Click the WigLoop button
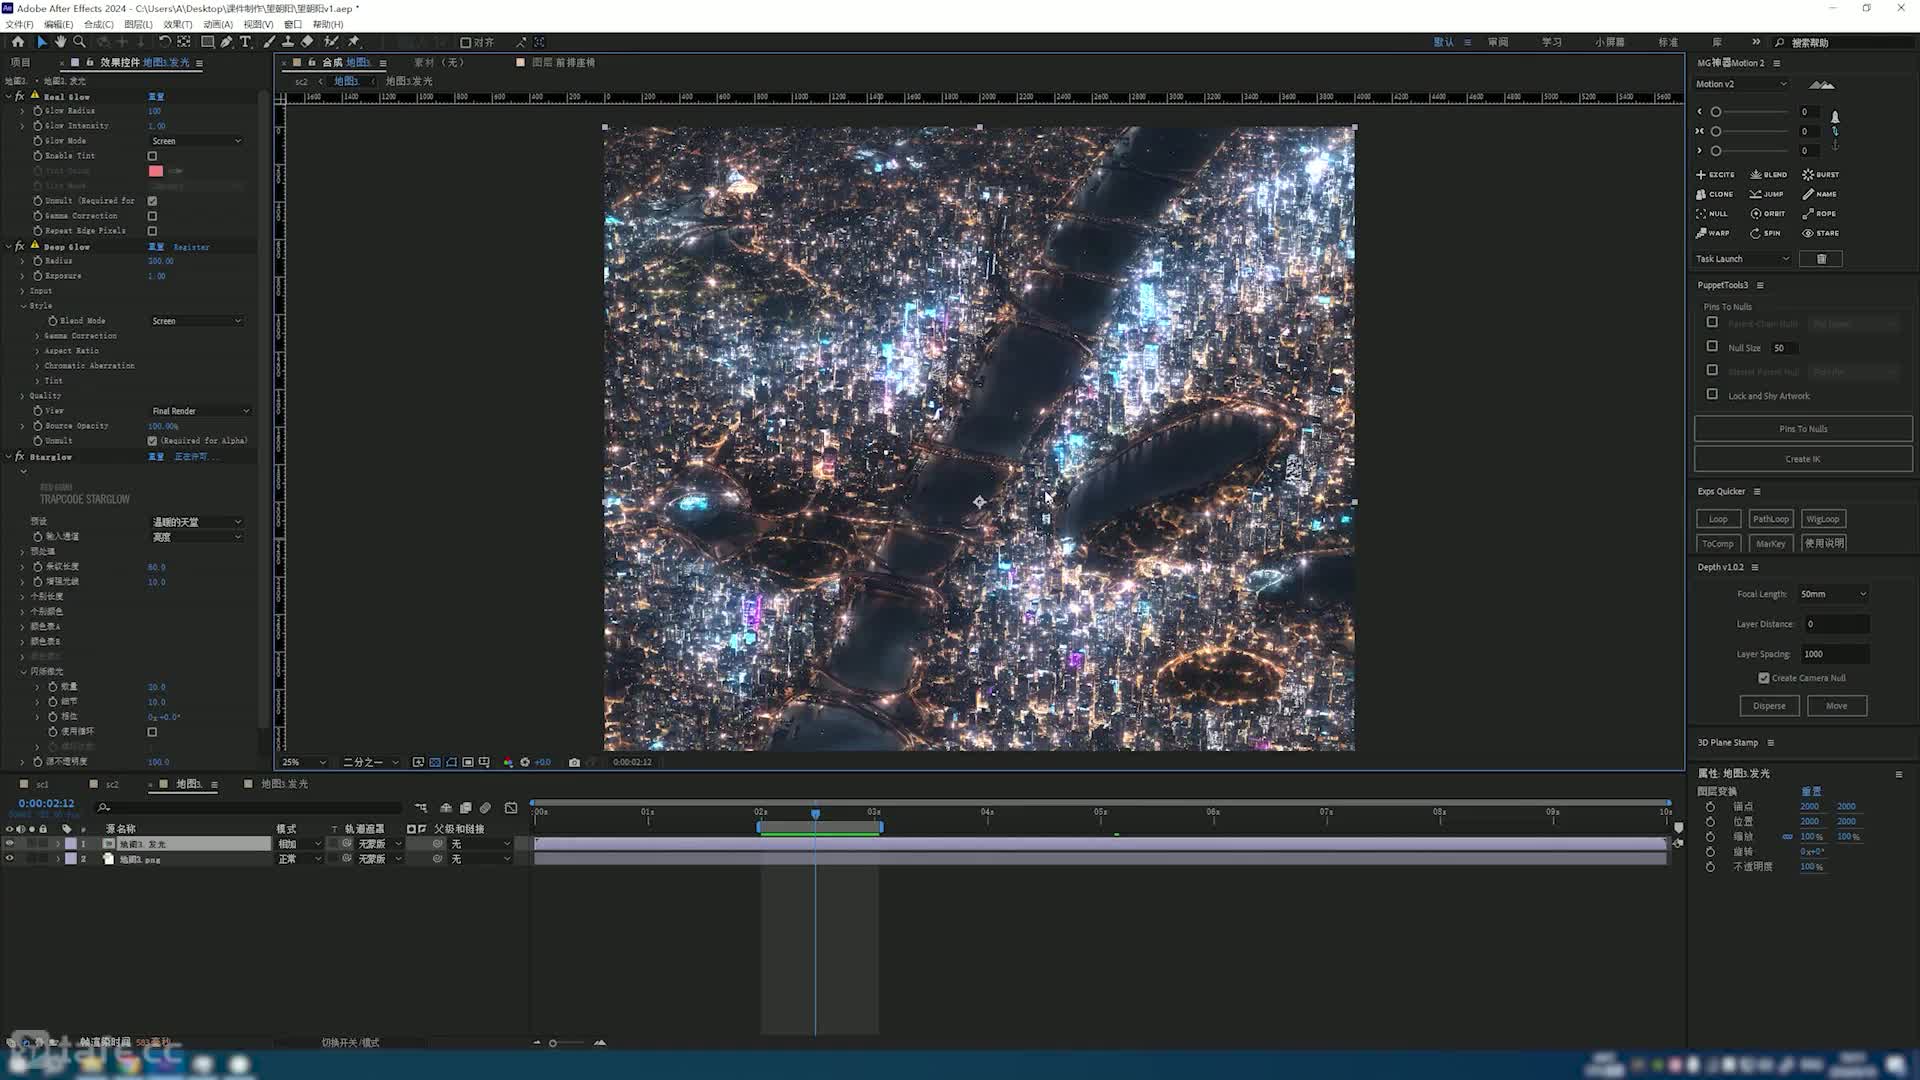Viewport: 1920px width, 1080px height. pyautogui.click(x=1823, y=519)
